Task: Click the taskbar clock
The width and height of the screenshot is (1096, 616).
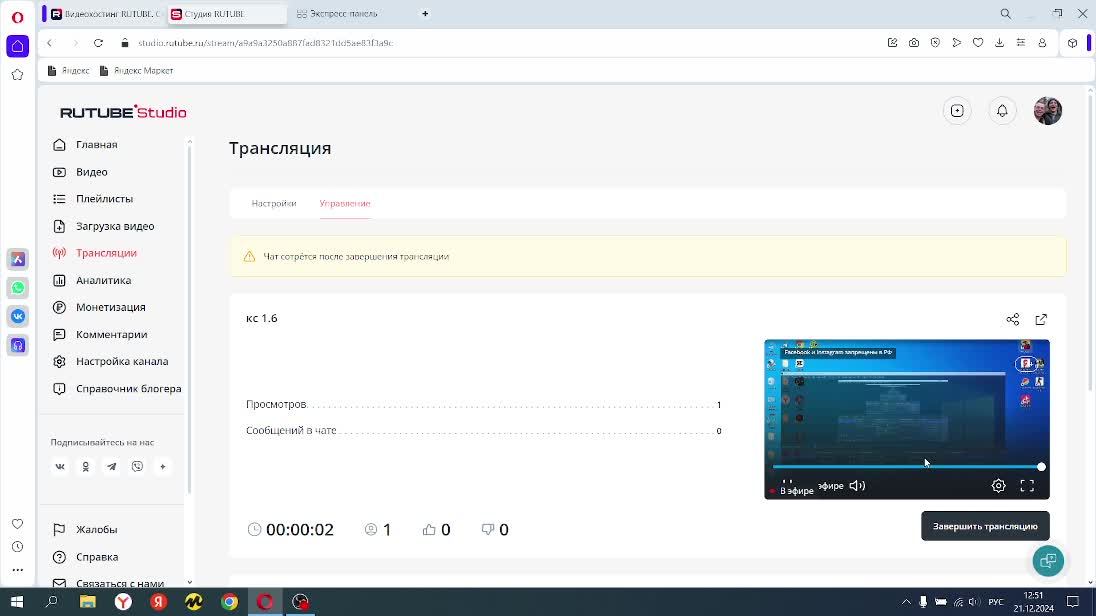Action: pyautogui.click(x=1033, y=602)
